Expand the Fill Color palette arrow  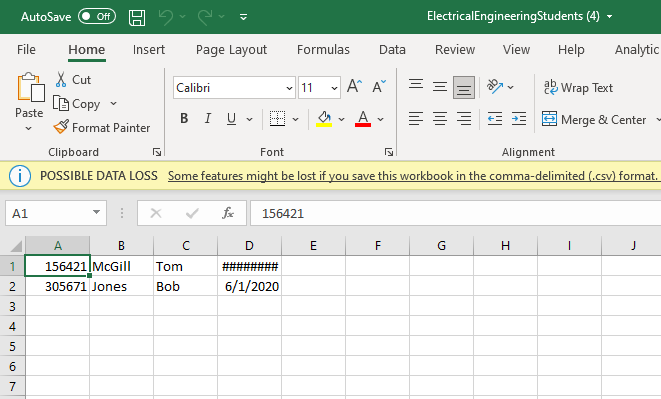click(341, 119)
